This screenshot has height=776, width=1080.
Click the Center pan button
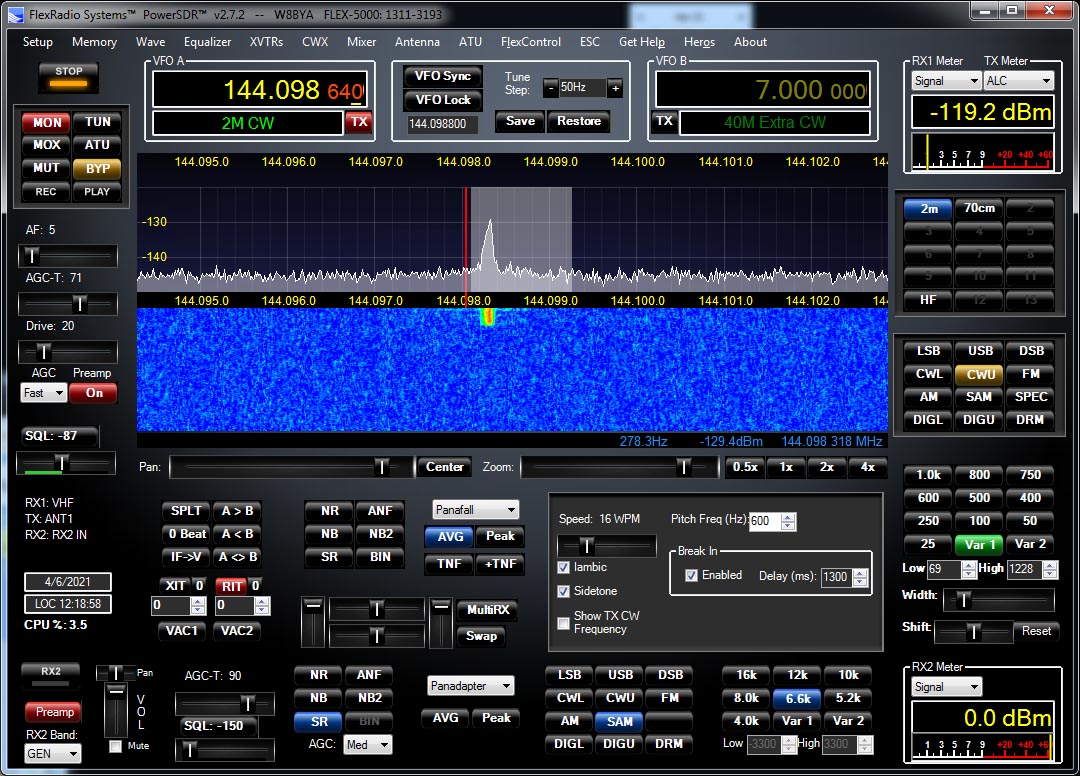pos(444,467)
